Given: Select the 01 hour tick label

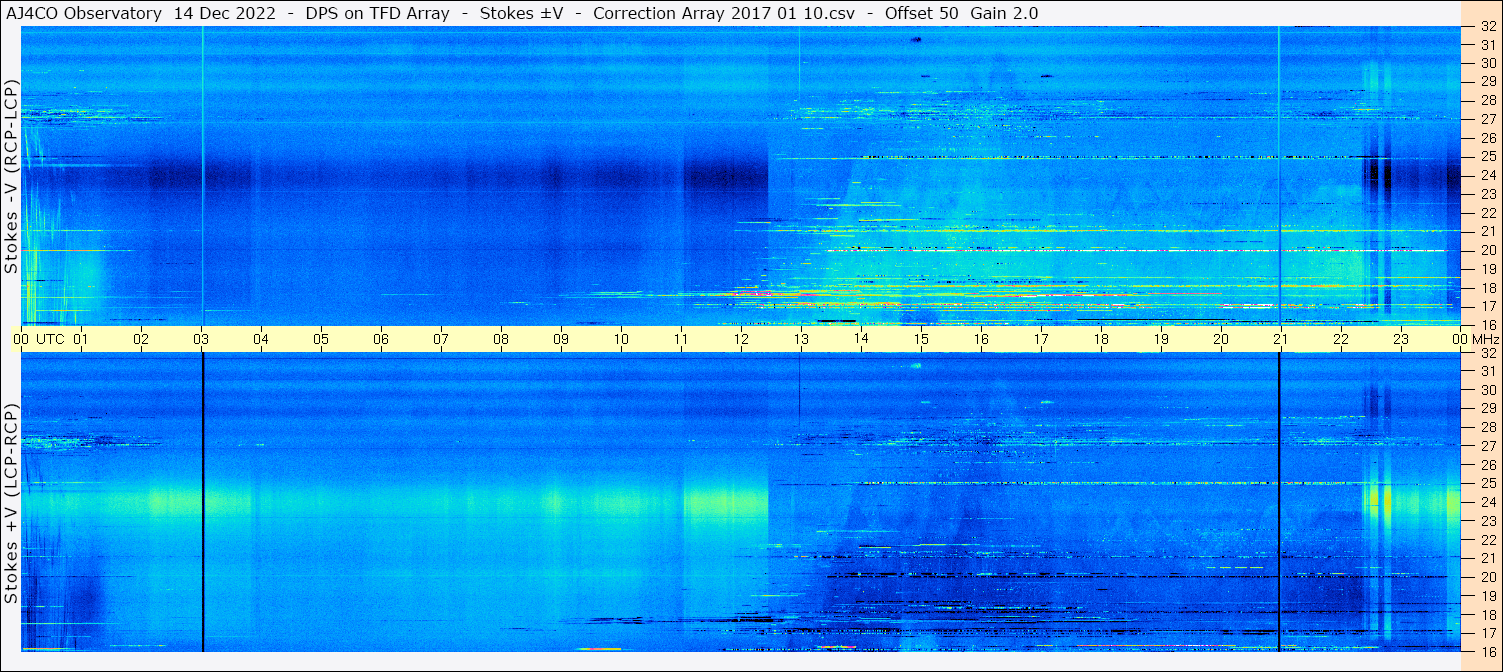Looking at the screenshot, I should pos(81,339).
